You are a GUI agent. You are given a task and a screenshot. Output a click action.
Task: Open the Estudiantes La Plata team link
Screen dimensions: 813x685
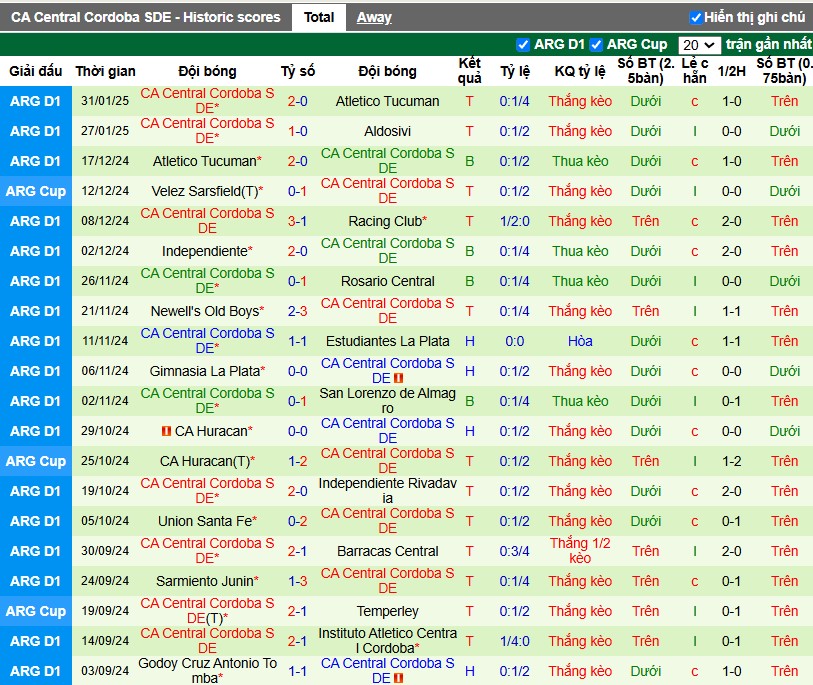pyautogui.click(x=387, y=341)
